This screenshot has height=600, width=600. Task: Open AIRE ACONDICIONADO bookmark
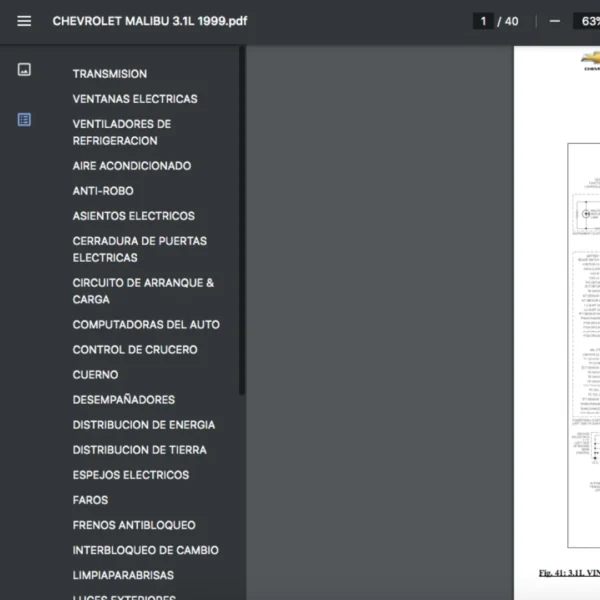pos(132,166)
